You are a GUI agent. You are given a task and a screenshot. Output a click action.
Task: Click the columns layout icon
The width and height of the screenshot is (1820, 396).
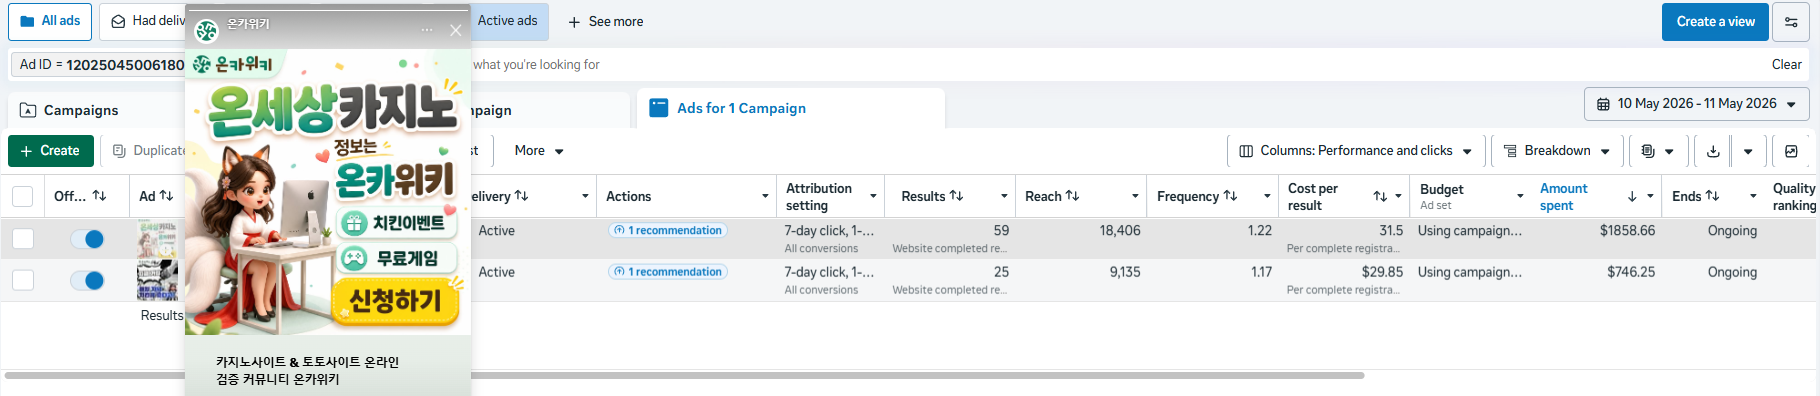pos(1246,151)
